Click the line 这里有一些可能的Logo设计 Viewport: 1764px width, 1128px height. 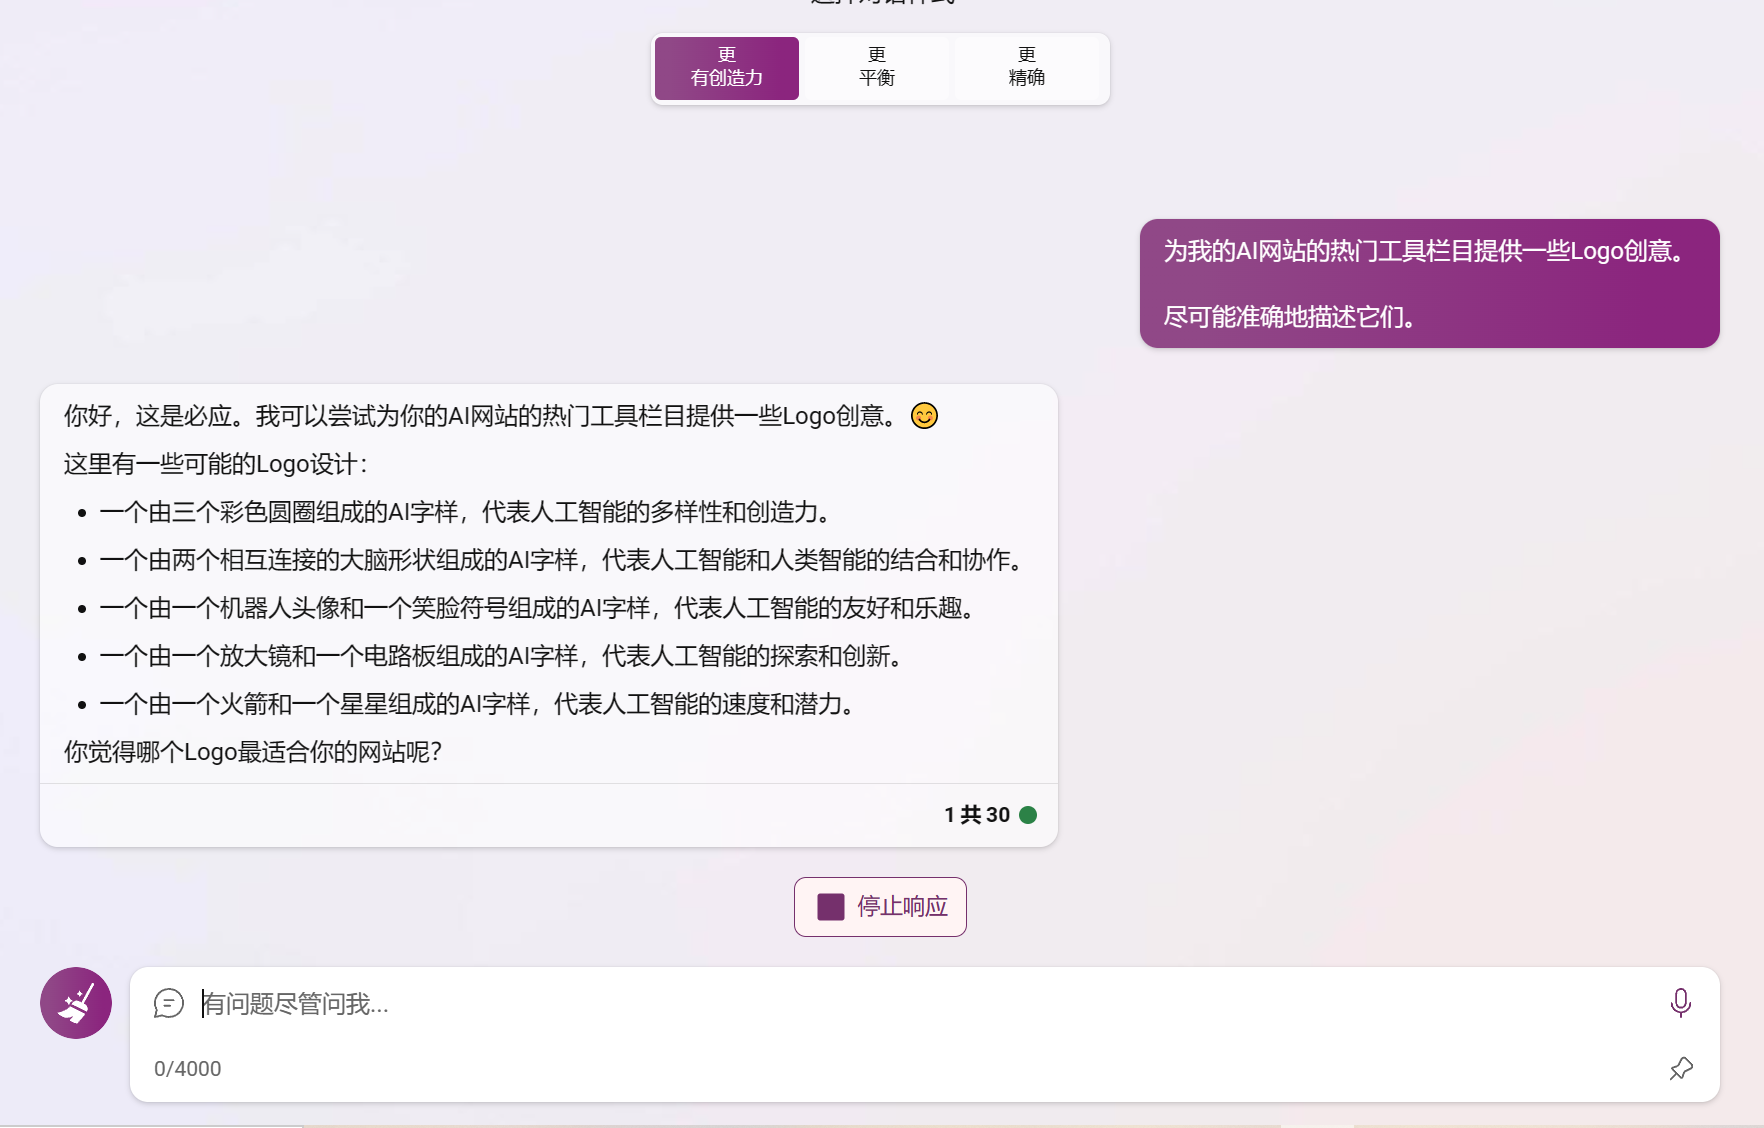point(216,464)
